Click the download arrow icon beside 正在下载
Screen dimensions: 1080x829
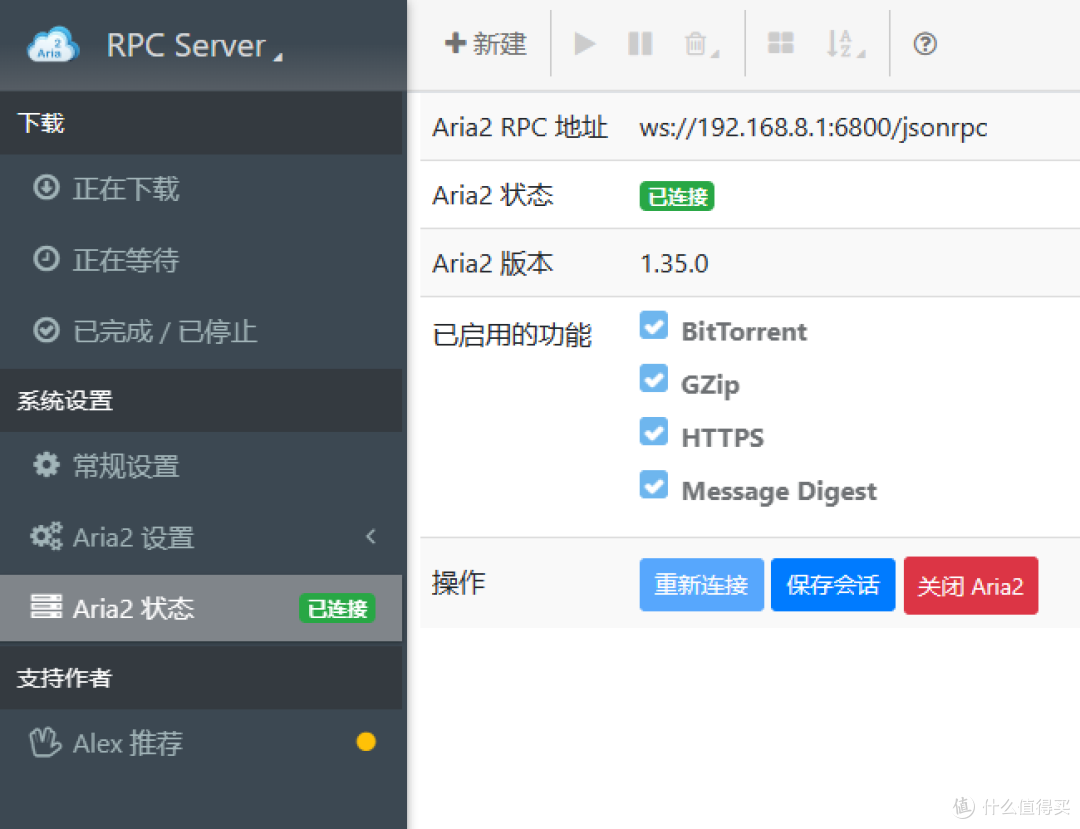pyautogui.click(x=46, y=187)
